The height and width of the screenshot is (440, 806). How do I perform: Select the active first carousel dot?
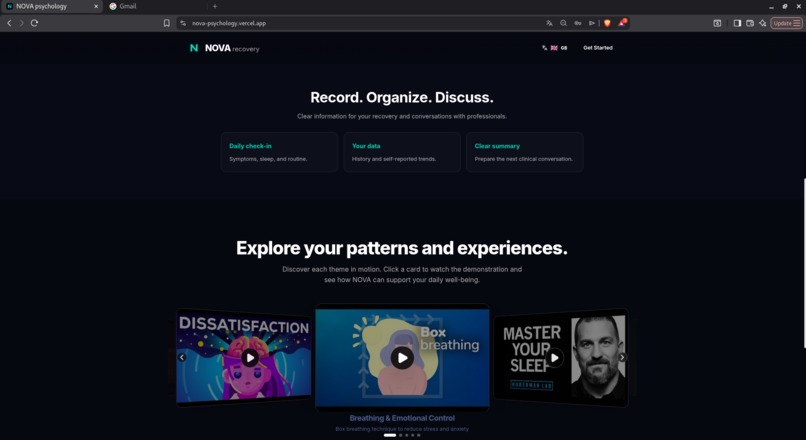pos(390,435)
